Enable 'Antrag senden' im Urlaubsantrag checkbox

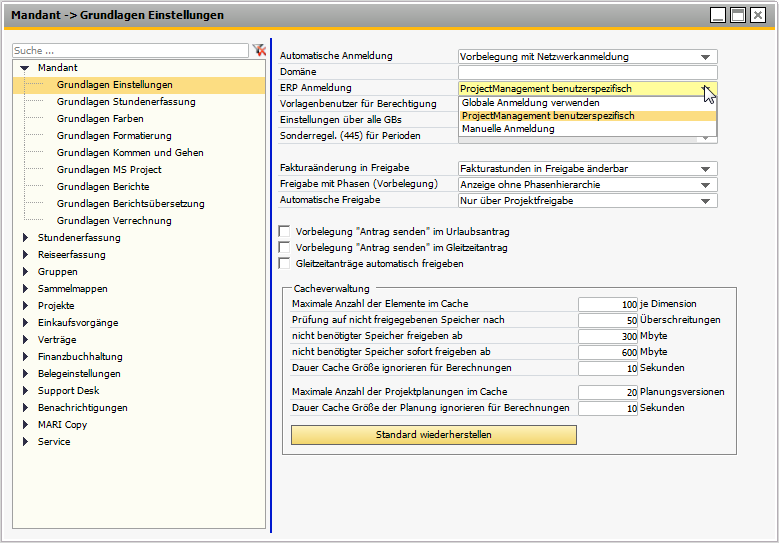pyautogui.click(x=284, y=231)
